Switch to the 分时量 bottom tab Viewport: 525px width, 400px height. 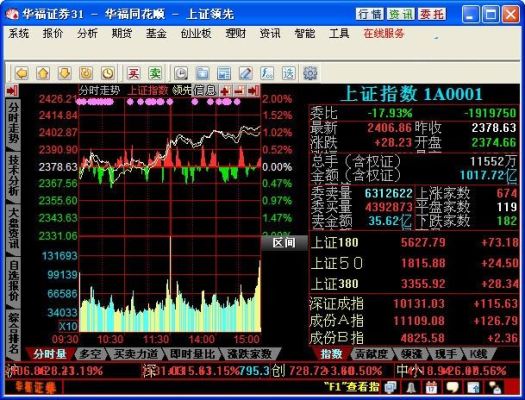[x=50, y=354]
